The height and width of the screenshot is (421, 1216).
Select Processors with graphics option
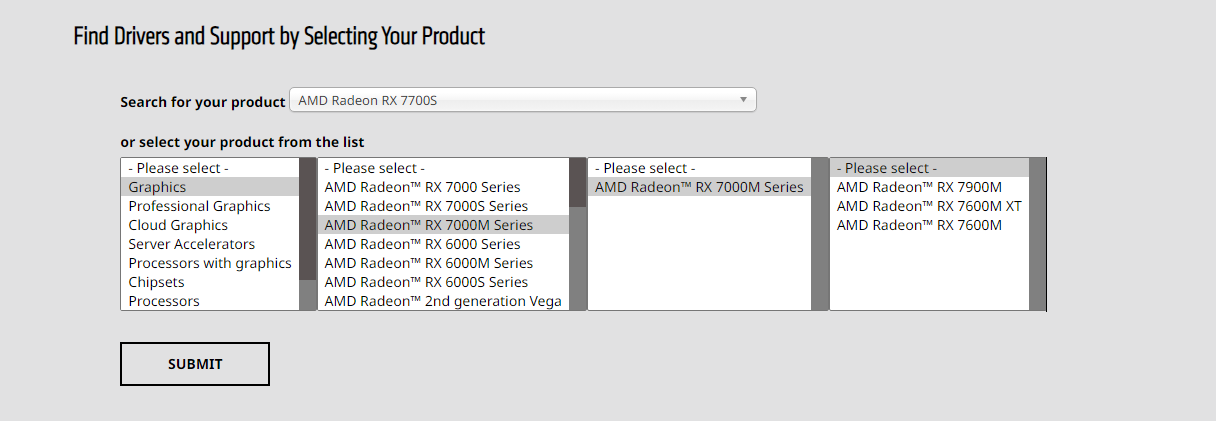[210, 263]
